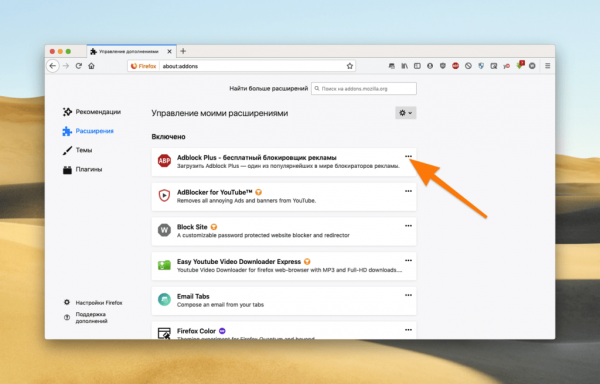This screenshot has height=384, width=600.
Task: Click 'A customizable password protected website blocker' text
Action: [x=263, y=235]
